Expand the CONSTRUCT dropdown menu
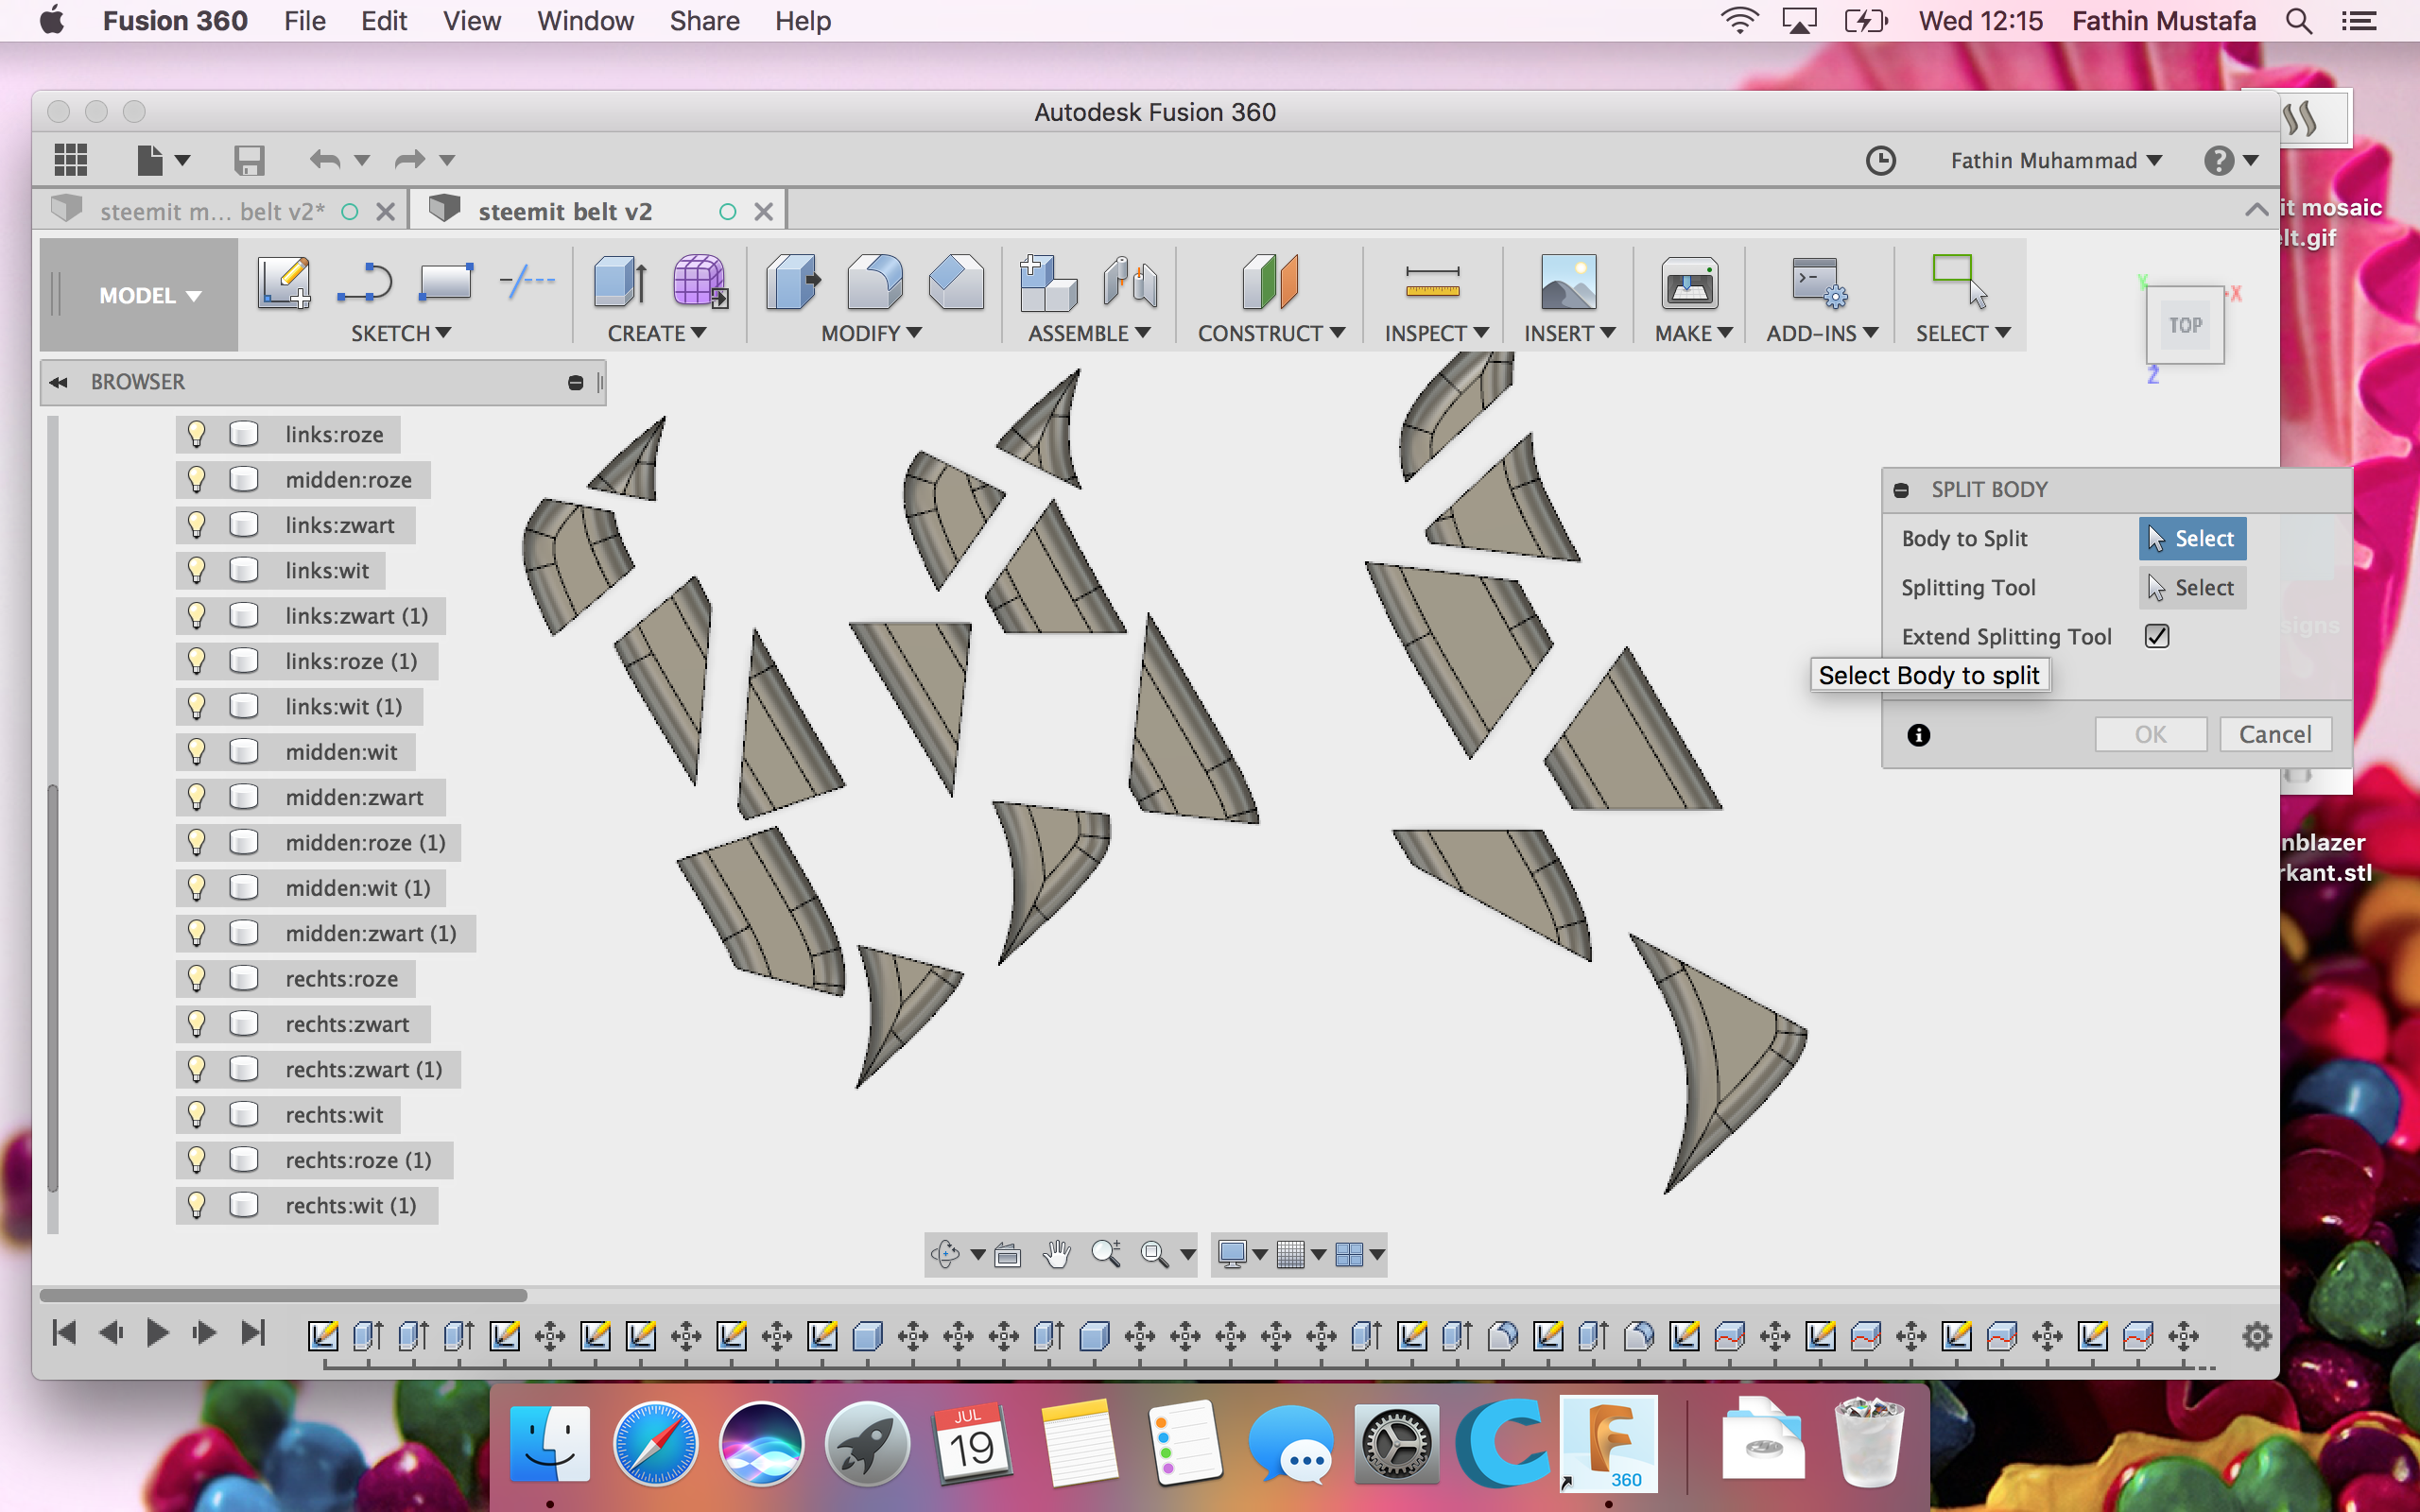Viewport: 2420px width, 1512px height. click(1271, 333)
